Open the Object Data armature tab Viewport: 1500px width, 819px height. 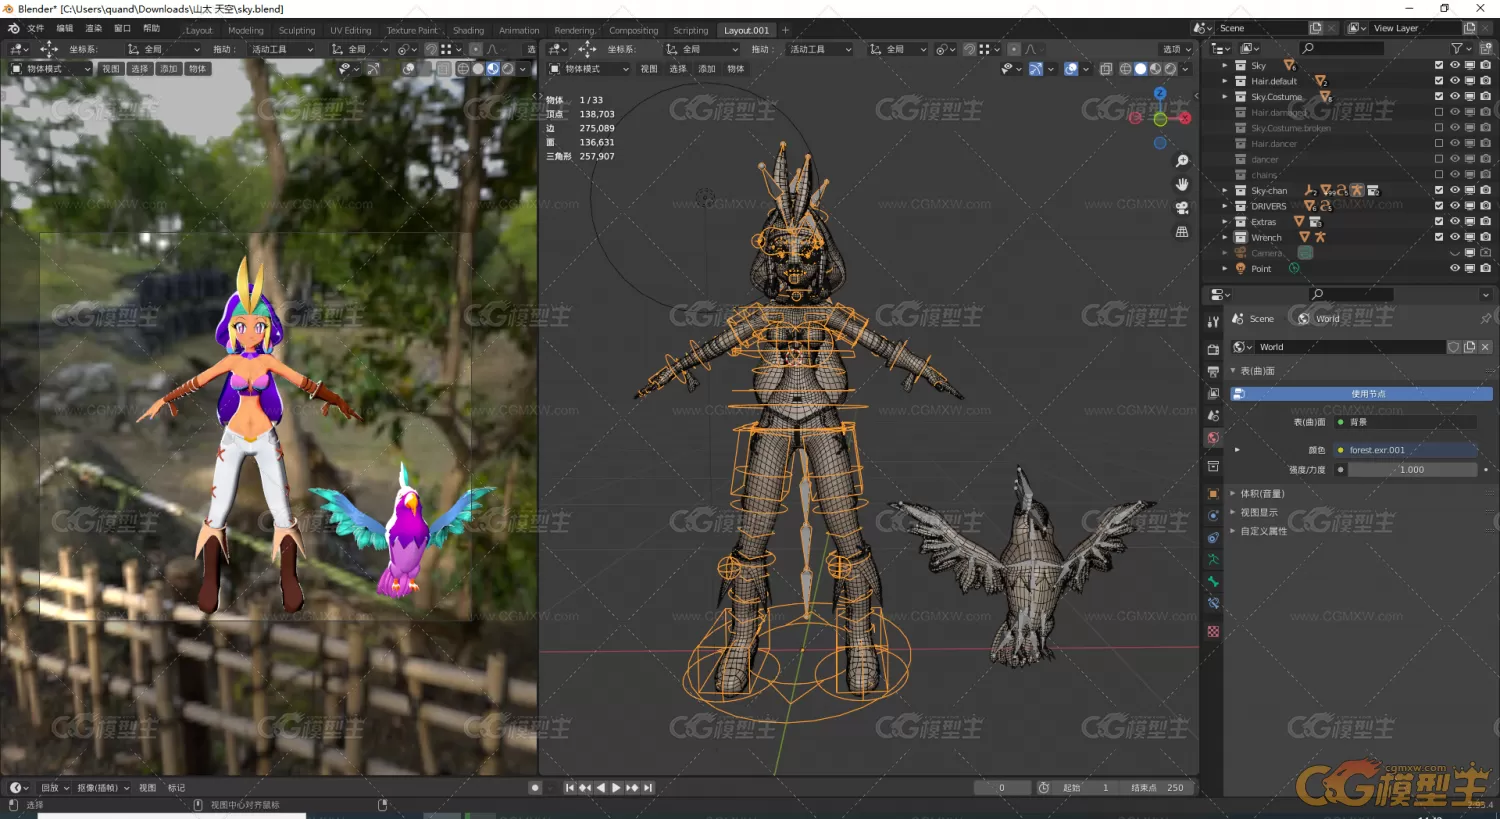point(1213,560)
